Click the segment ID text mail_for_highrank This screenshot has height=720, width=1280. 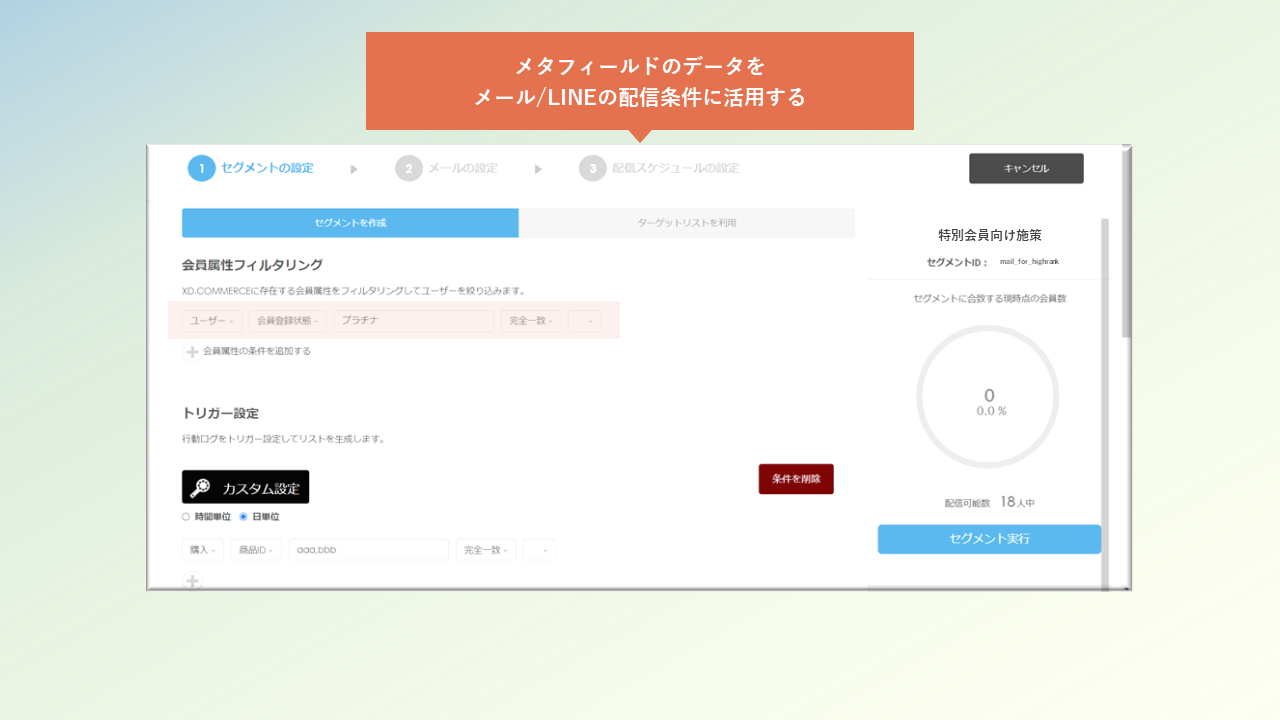click(x=1029, y=262)
